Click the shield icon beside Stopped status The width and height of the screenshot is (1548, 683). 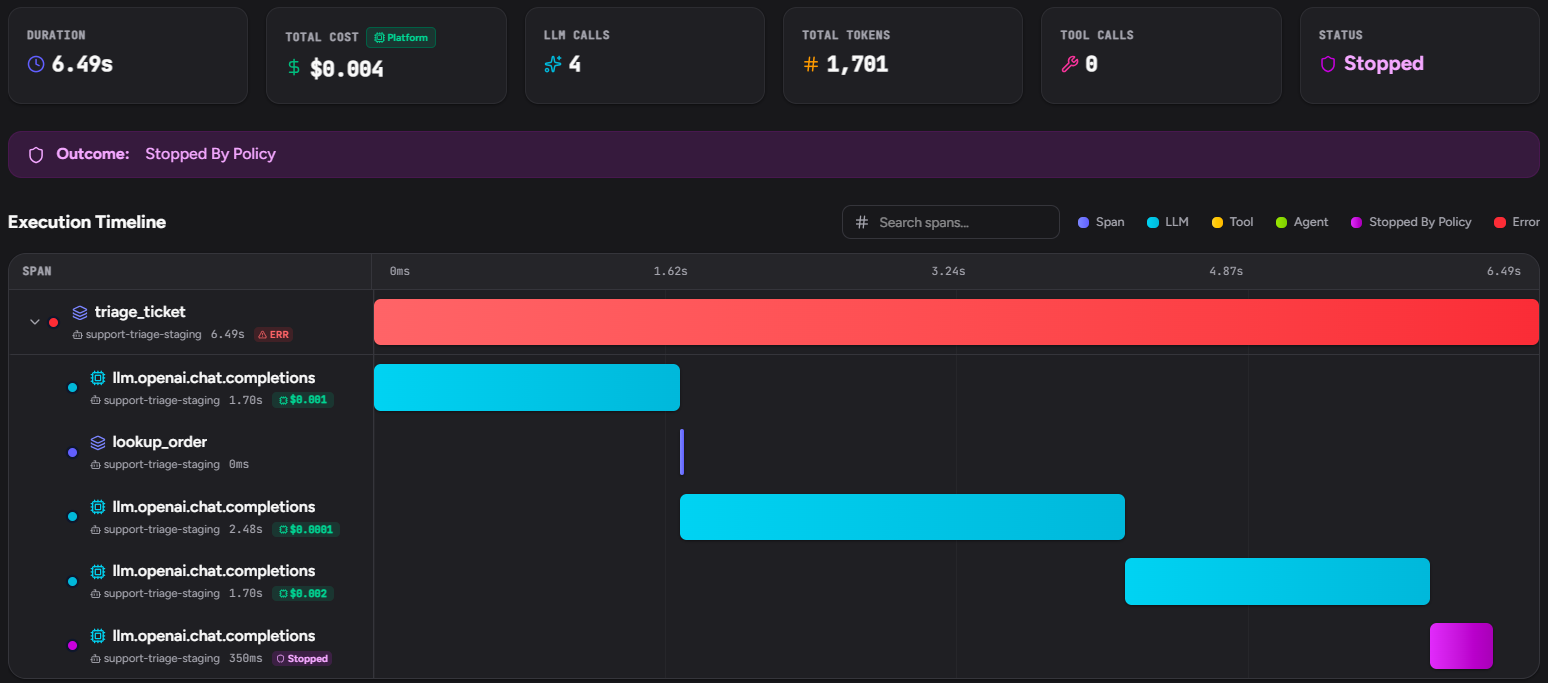click(x=1328, y=64)
